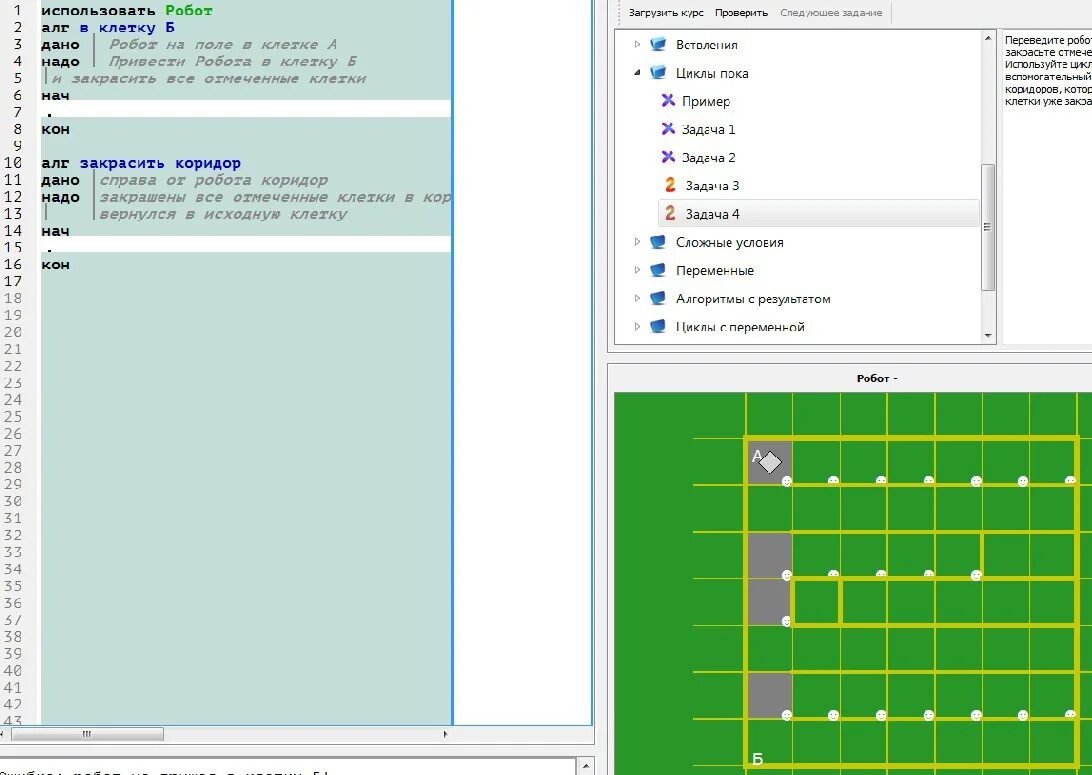Place cursor on editable line 7
The width and height of the screenshot is (1092, 775).
246,111
